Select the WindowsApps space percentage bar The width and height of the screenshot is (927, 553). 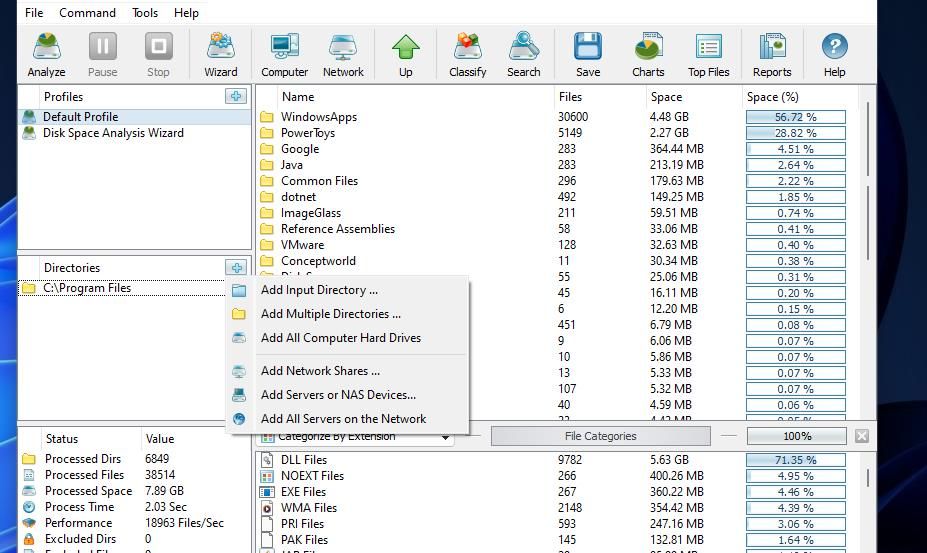coord(795,117)
